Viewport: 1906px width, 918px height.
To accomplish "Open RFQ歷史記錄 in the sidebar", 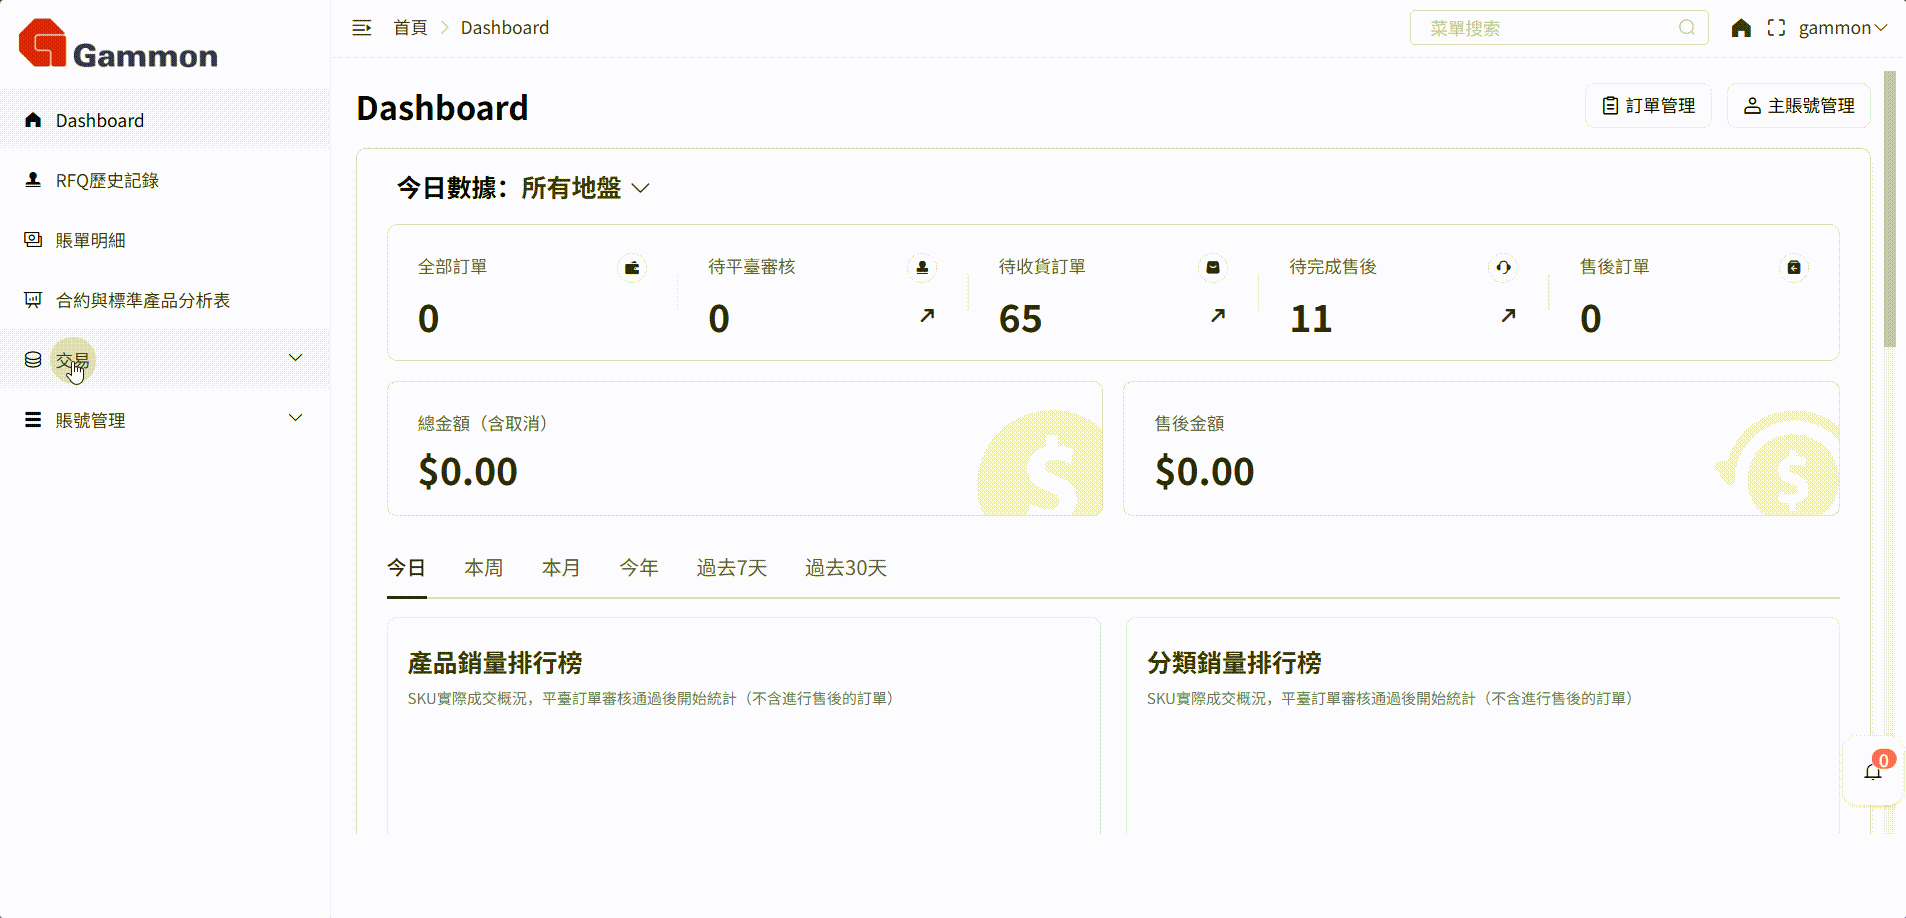I will pos(107,180).
